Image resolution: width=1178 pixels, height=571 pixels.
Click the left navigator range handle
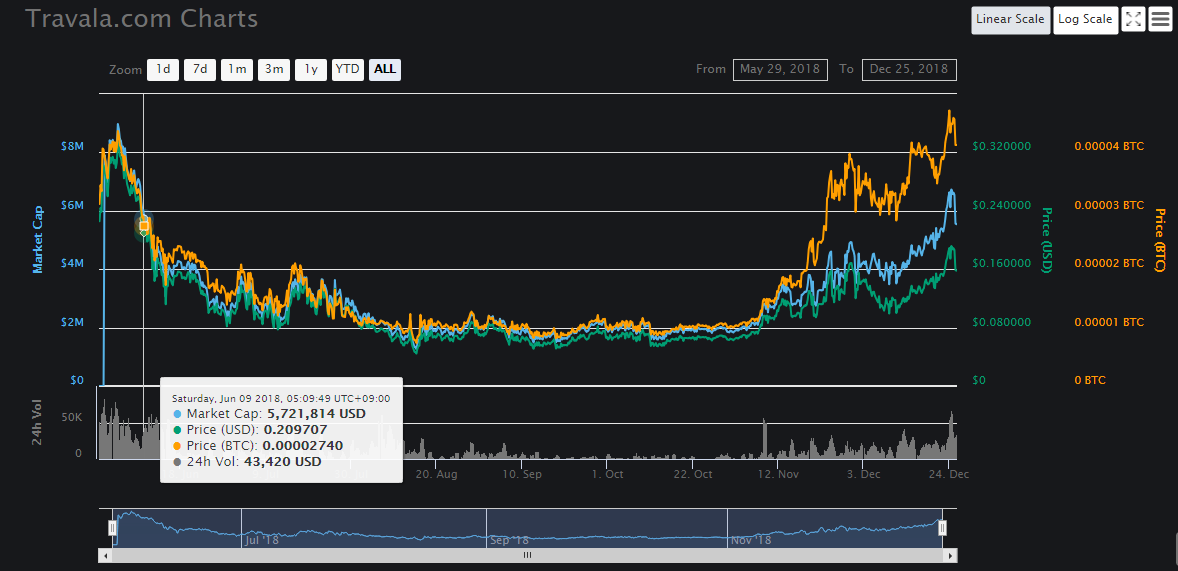(113, 528)
